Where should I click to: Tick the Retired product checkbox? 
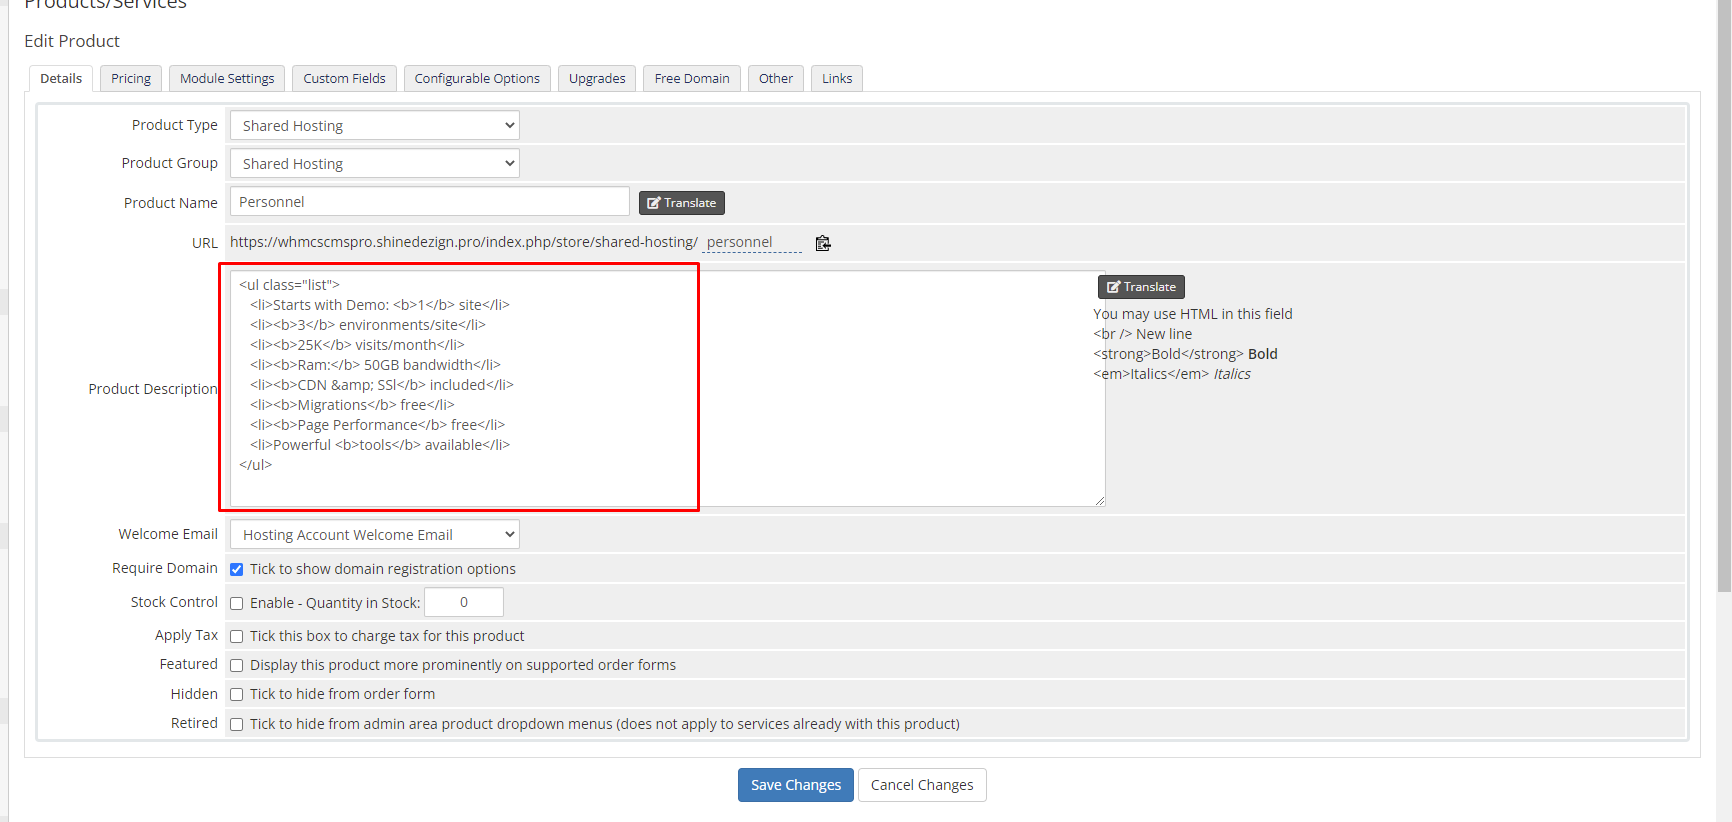point(237,724)
